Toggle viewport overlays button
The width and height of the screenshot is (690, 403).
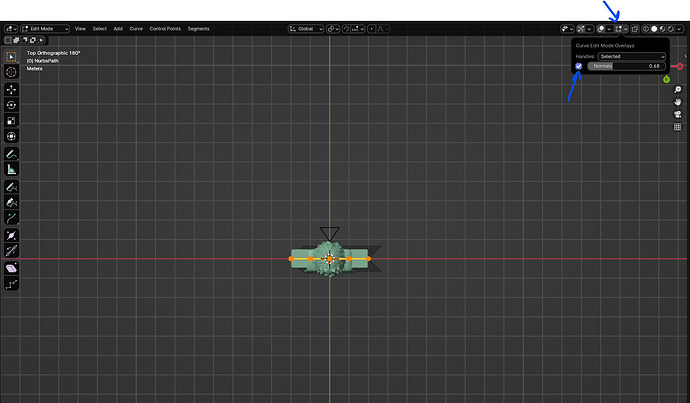pyautogui.click(x=601, y=29)
